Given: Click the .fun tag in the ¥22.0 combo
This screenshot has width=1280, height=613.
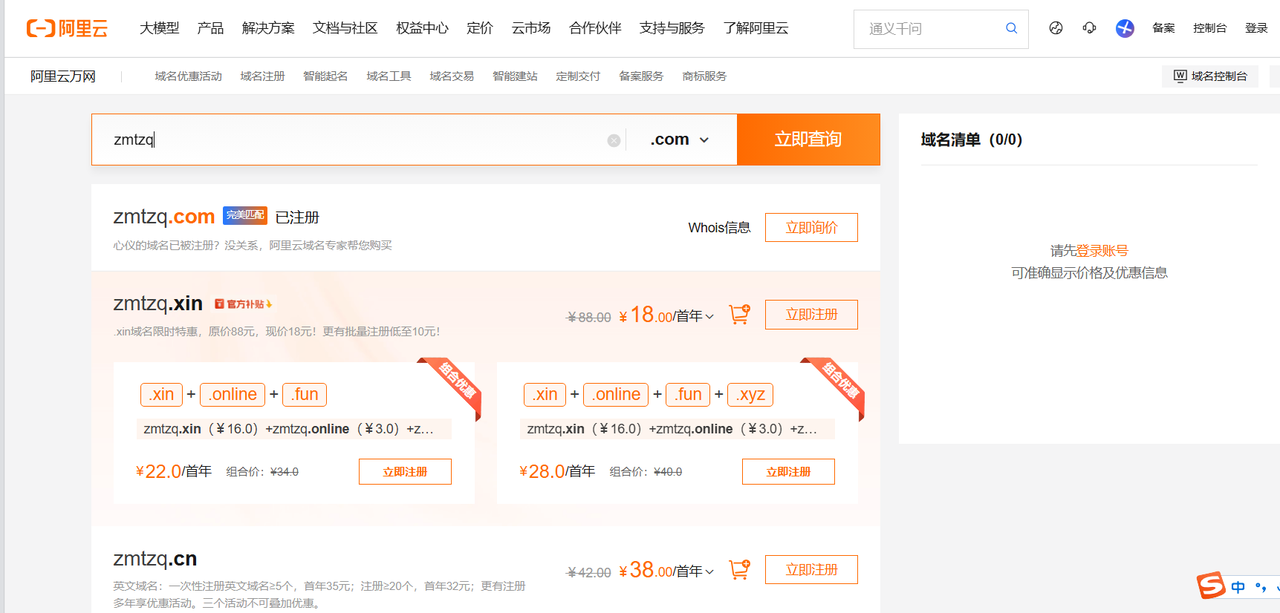Looking at the screenshot, I should coord(304,394).
